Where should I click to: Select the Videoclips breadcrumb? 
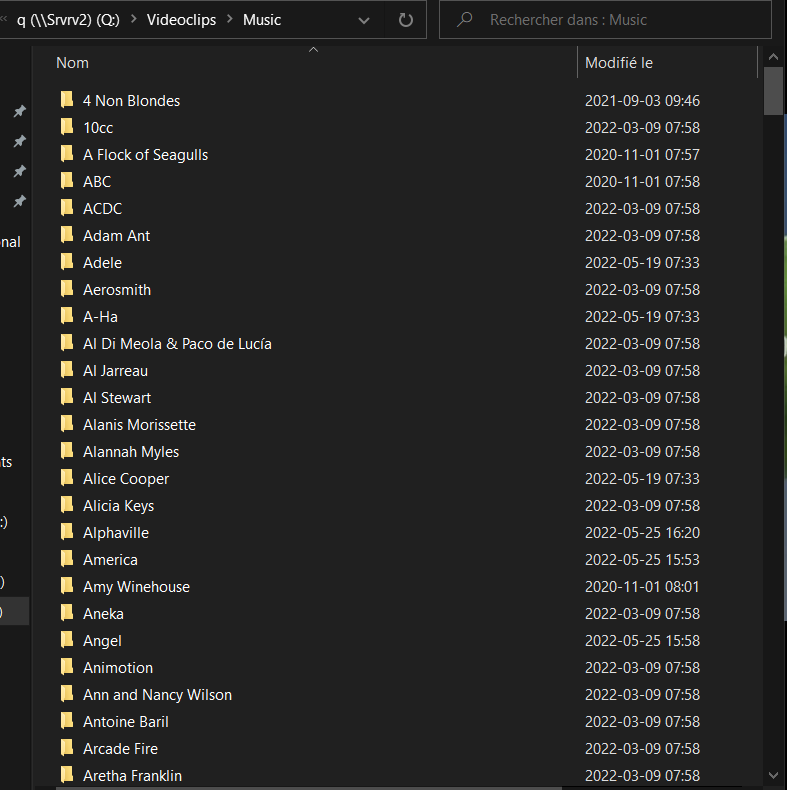point(181,20)
